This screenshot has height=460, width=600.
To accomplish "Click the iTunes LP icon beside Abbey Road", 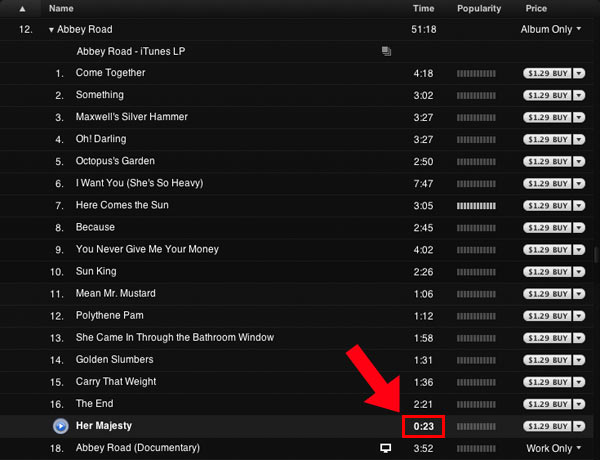I will 385,51.
